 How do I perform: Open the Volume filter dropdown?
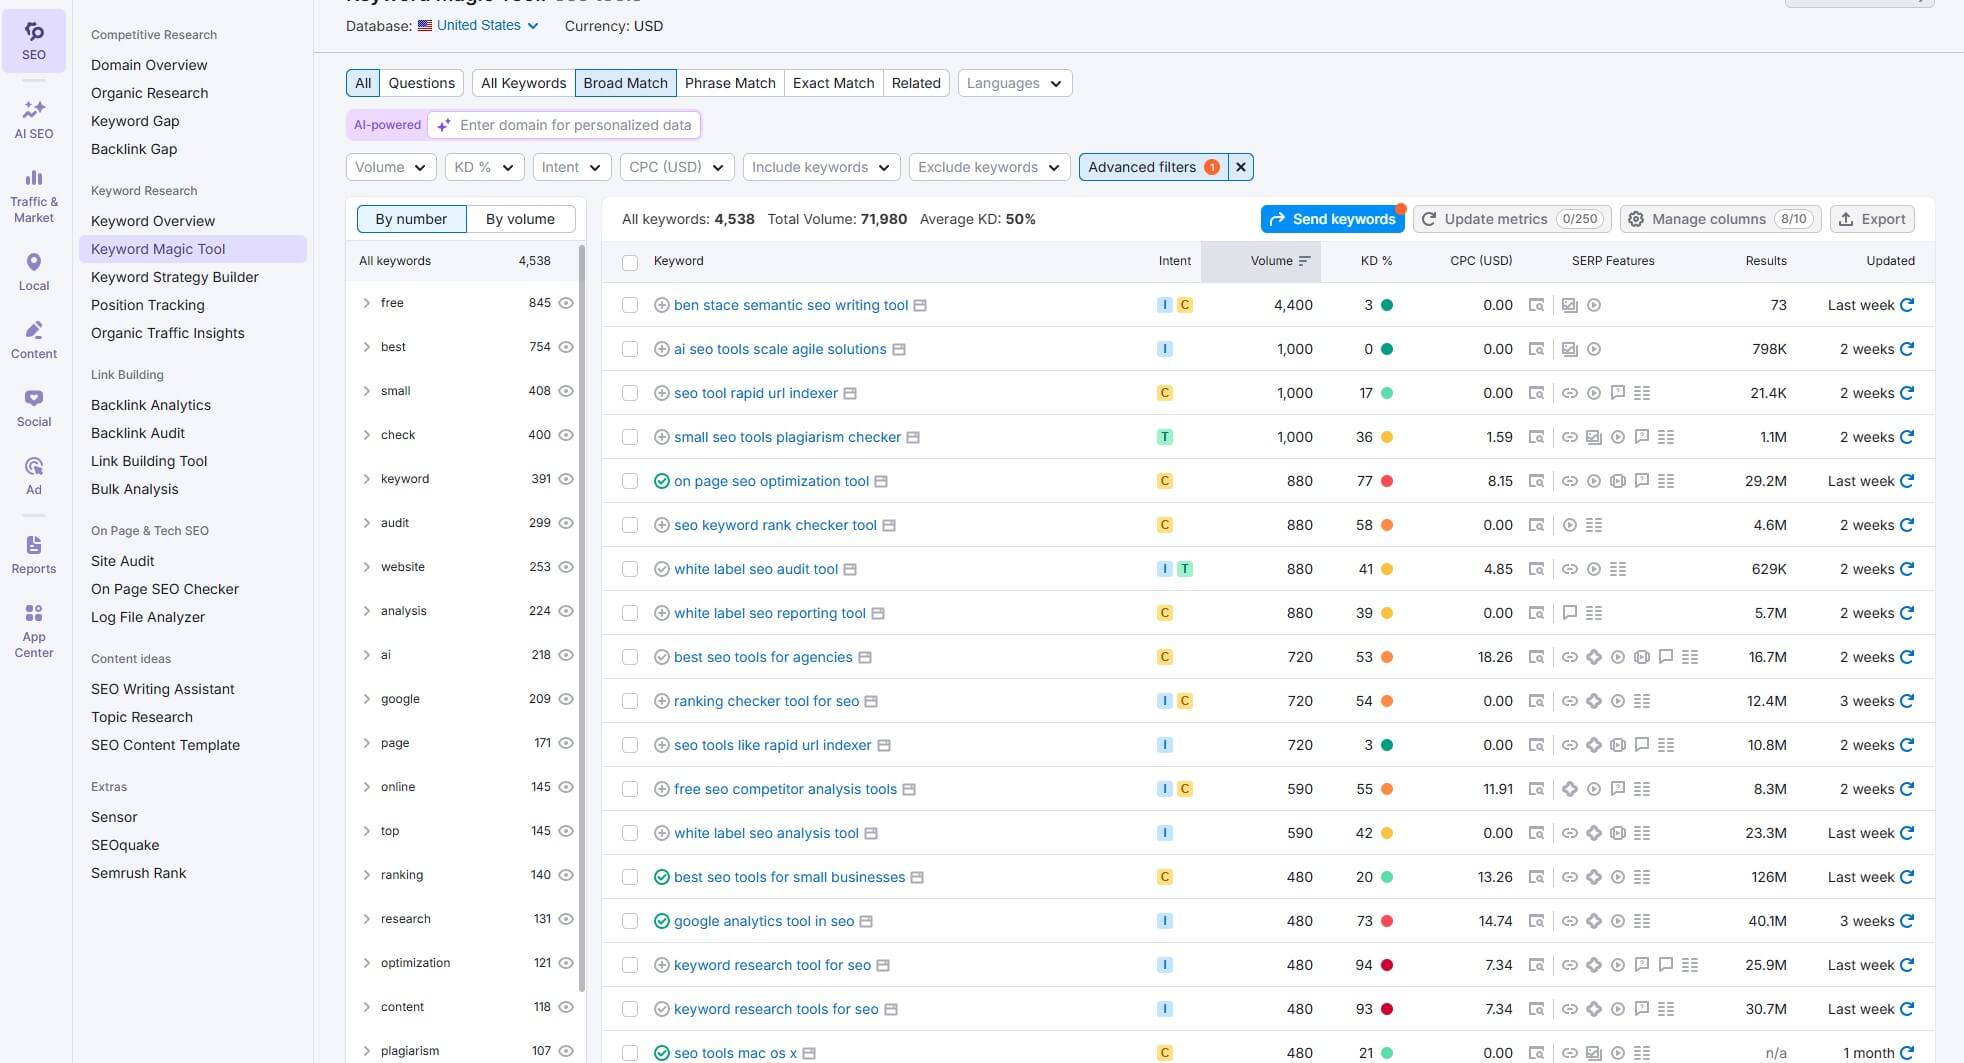tap(390, 167)
